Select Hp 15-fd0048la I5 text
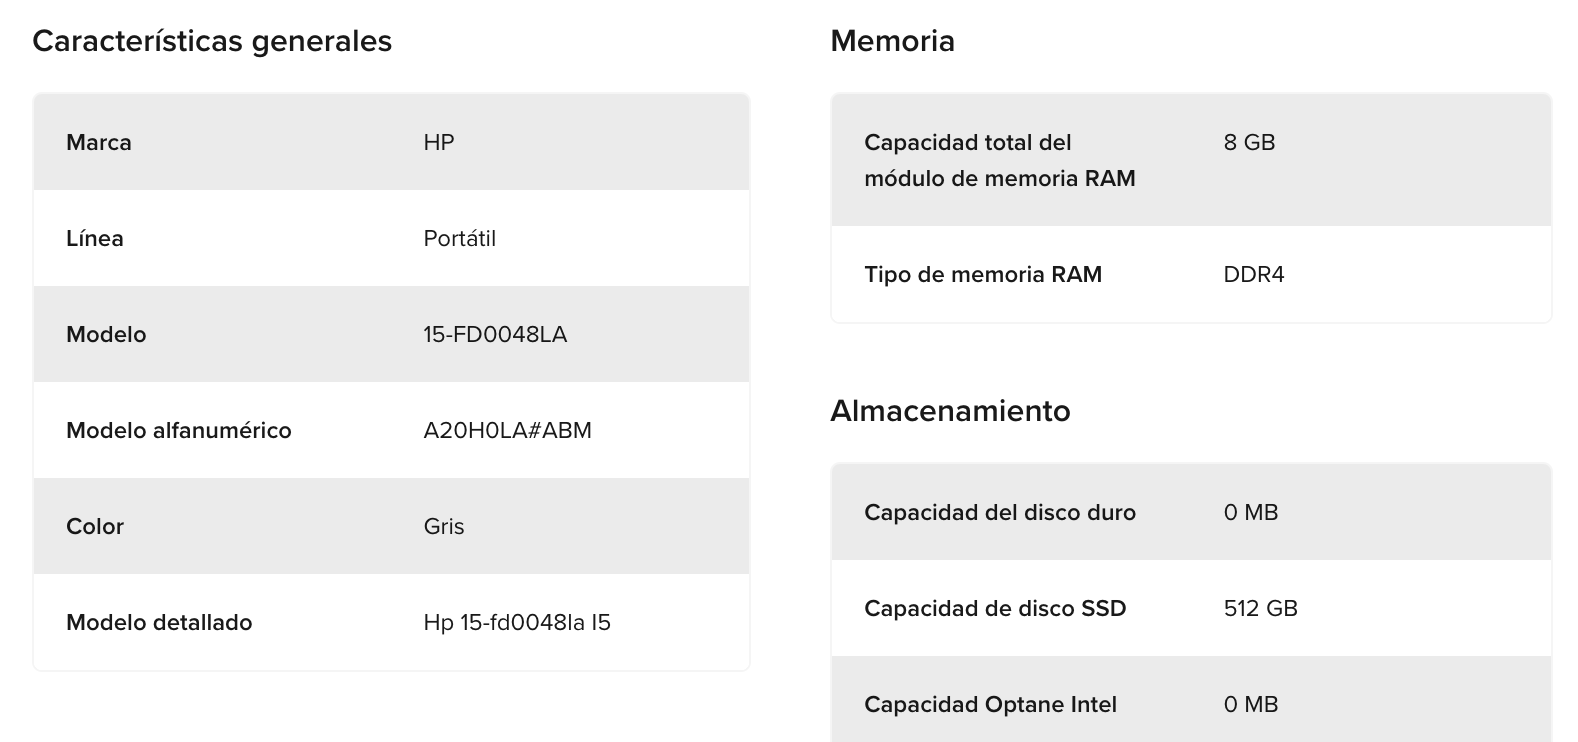Image resolution: width=1578 pixels, height=742 pixels. (x=517, y=622)
